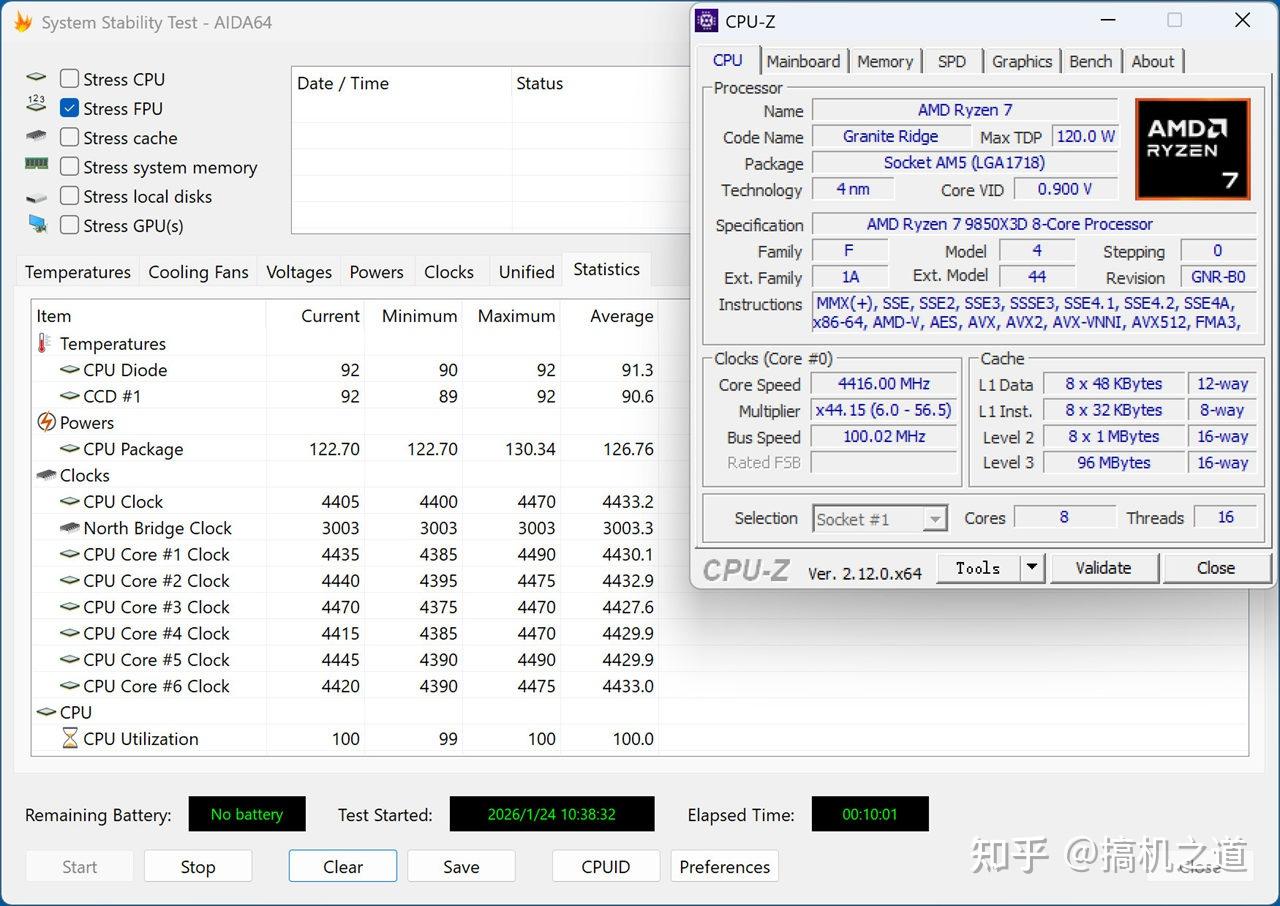Click the chip icon next to CPU Core #4 Clock
This screenshot has height=906, width=1280.
pos(69,633)
